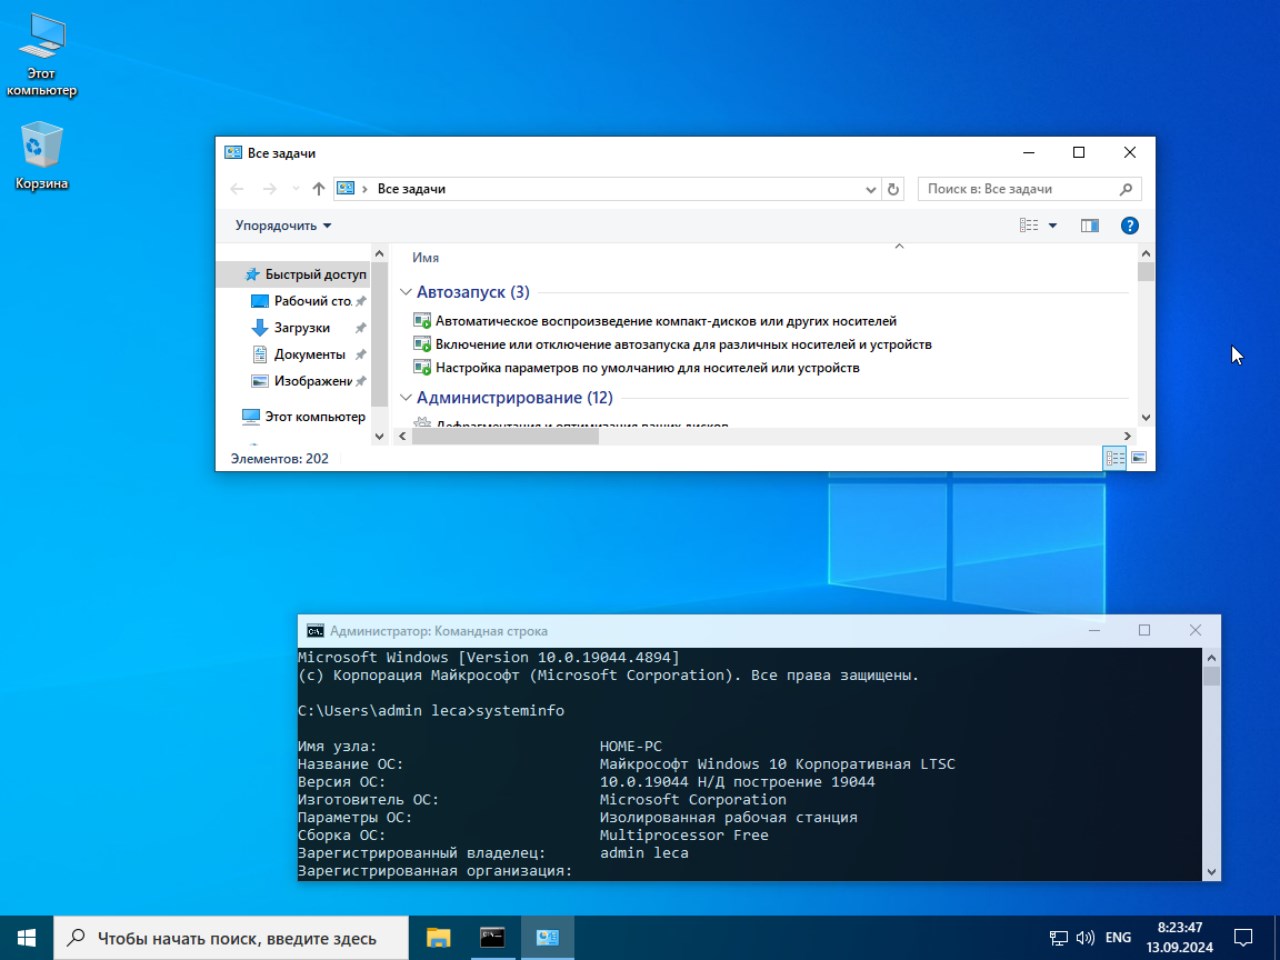Click the systeminfo command line text
The width and height of the screenshot is (1280, 960).
coord(520,711)
